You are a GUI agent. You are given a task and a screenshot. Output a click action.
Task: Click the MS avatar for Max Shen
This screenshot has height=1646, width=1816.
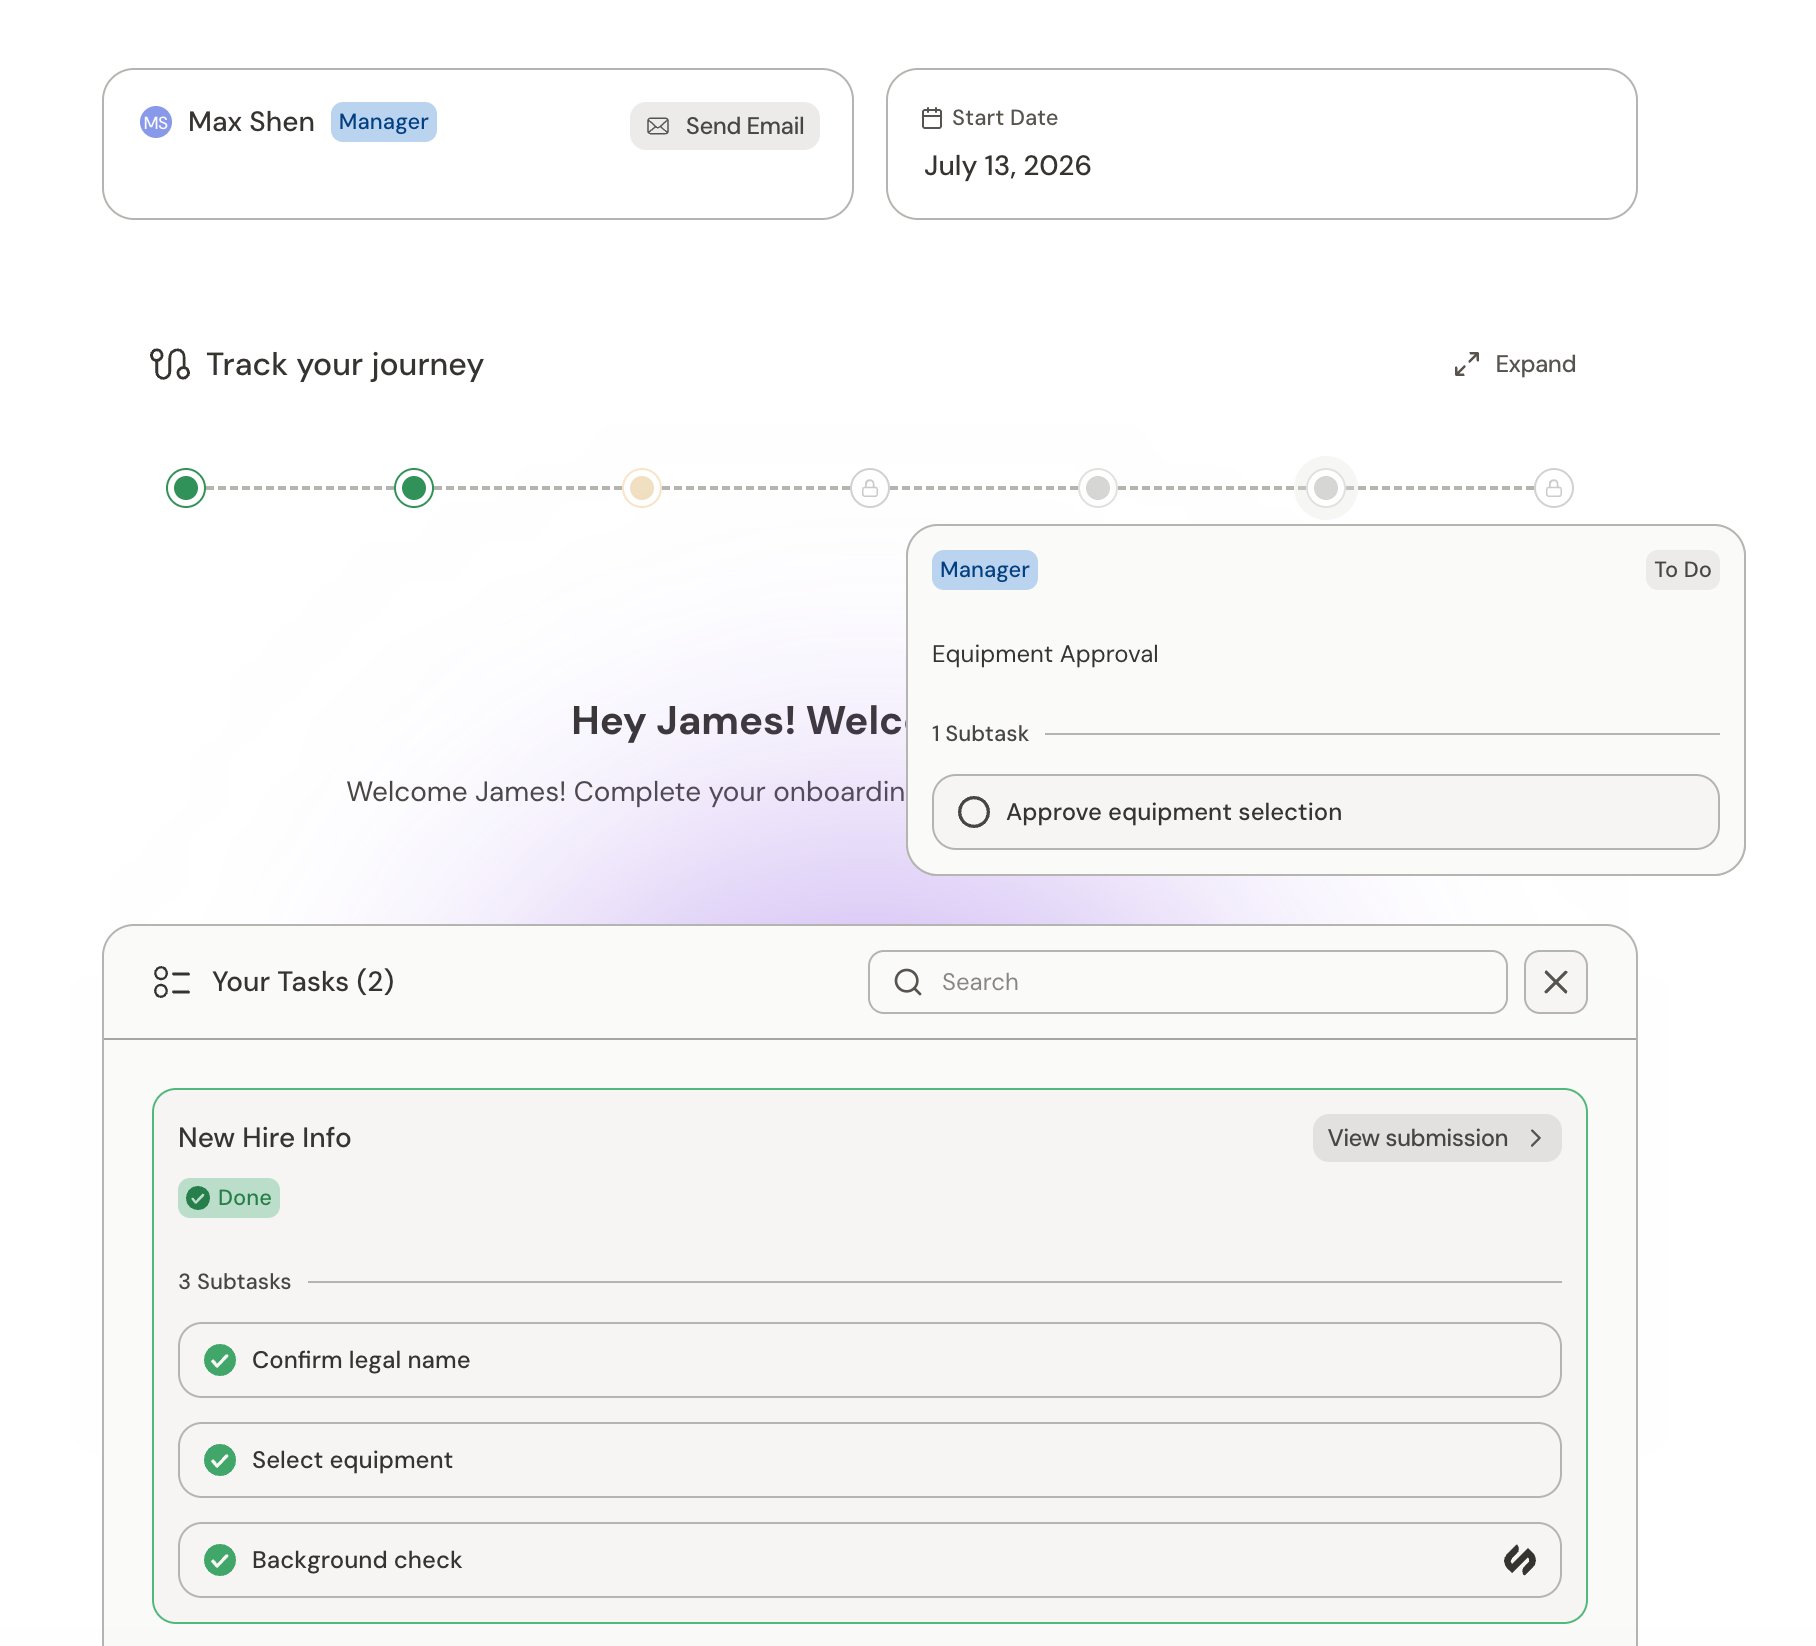156,122
